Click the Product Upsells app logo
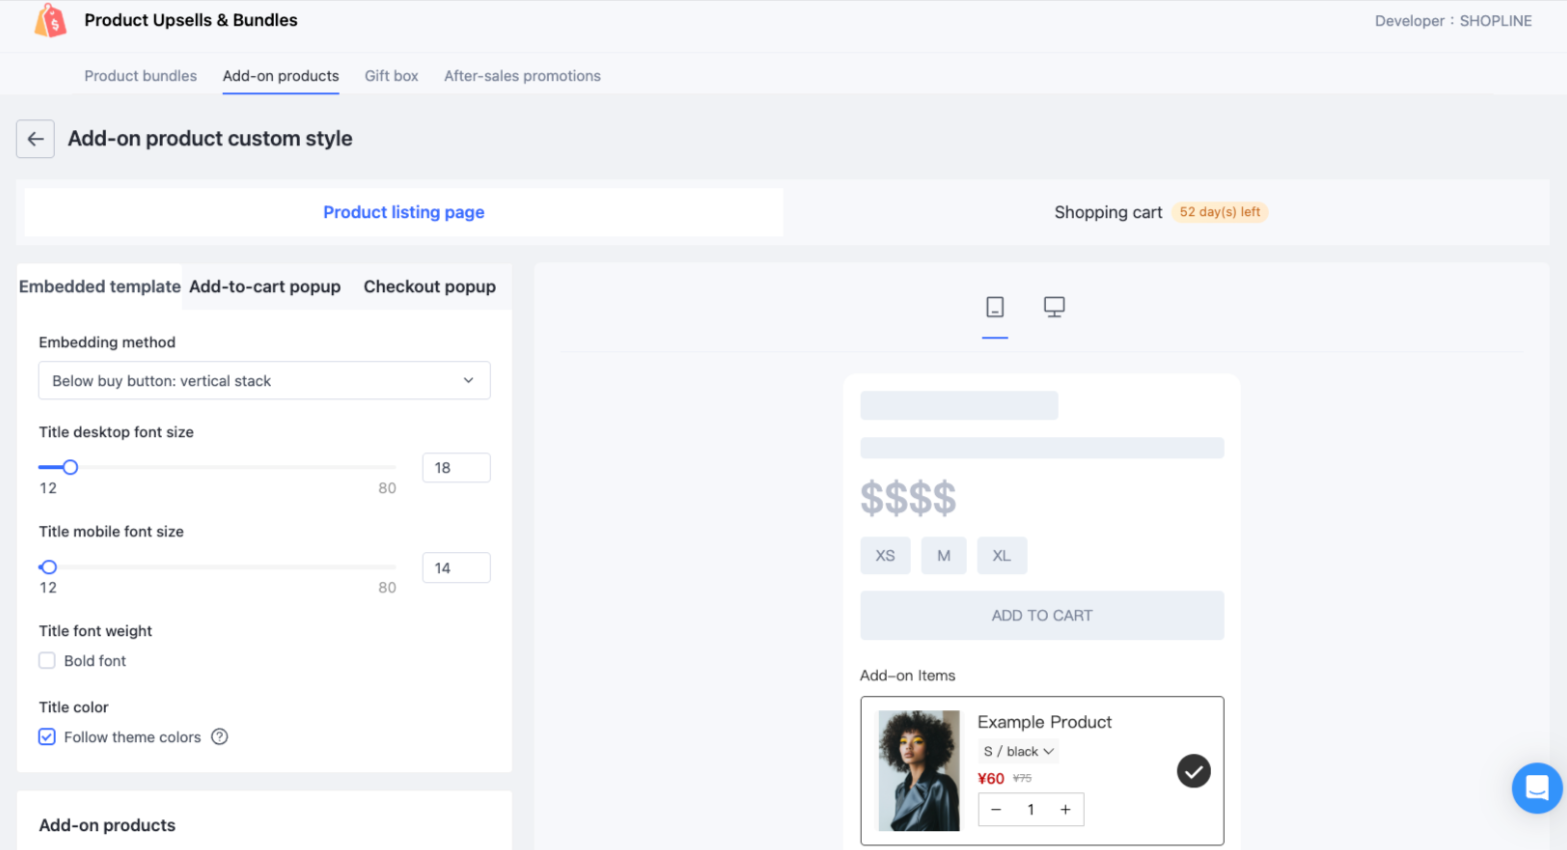Screen dimensions: 1567x850 point(50,20)
